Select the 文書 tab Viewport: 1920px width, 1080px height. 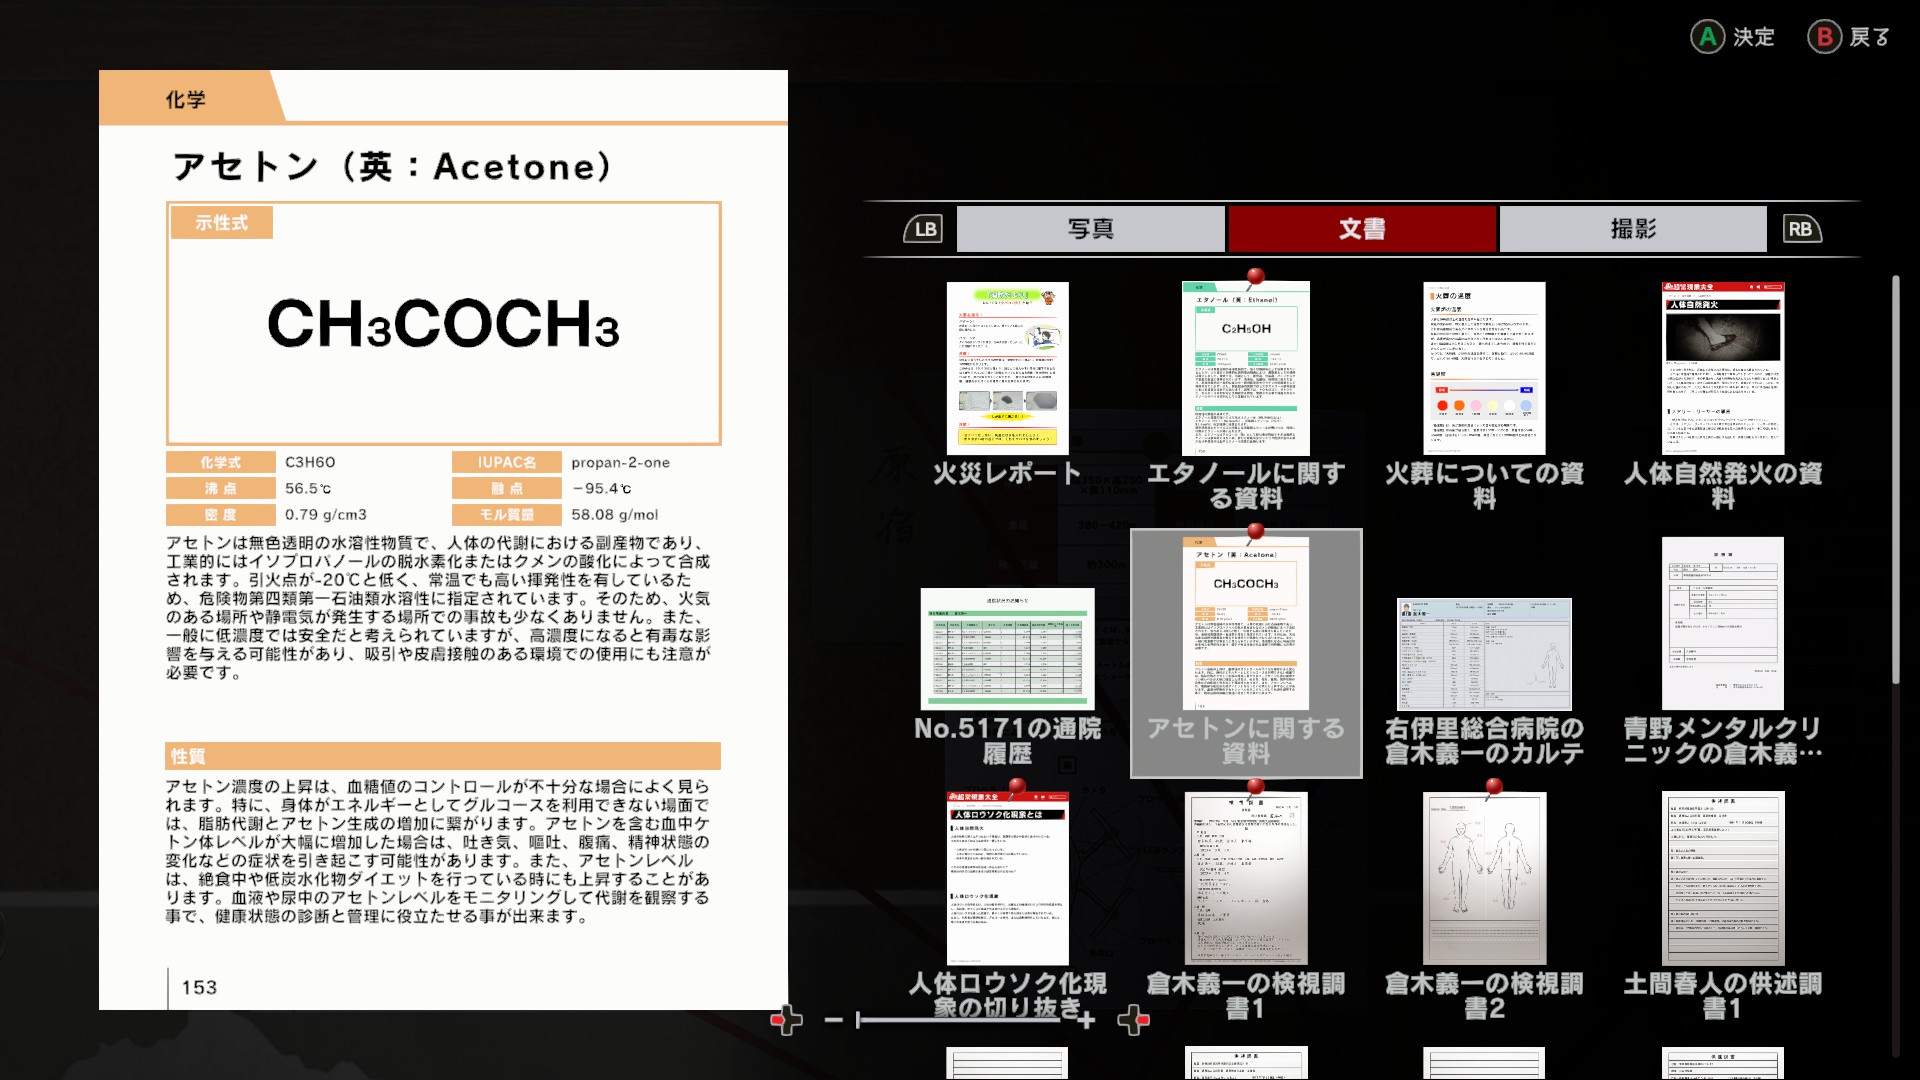click(1362, 229)
